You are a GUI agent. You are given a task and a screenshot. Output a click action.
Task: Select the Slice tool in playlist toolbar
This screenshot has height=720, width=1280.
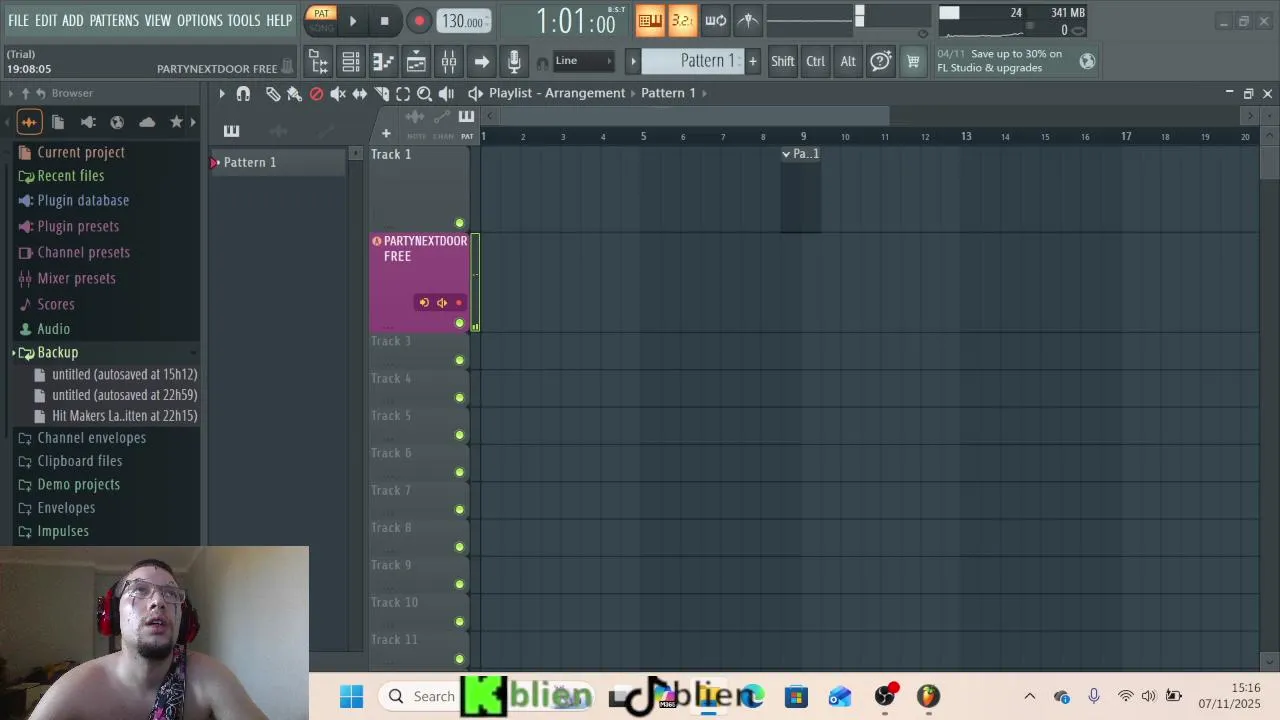(381, 93)
